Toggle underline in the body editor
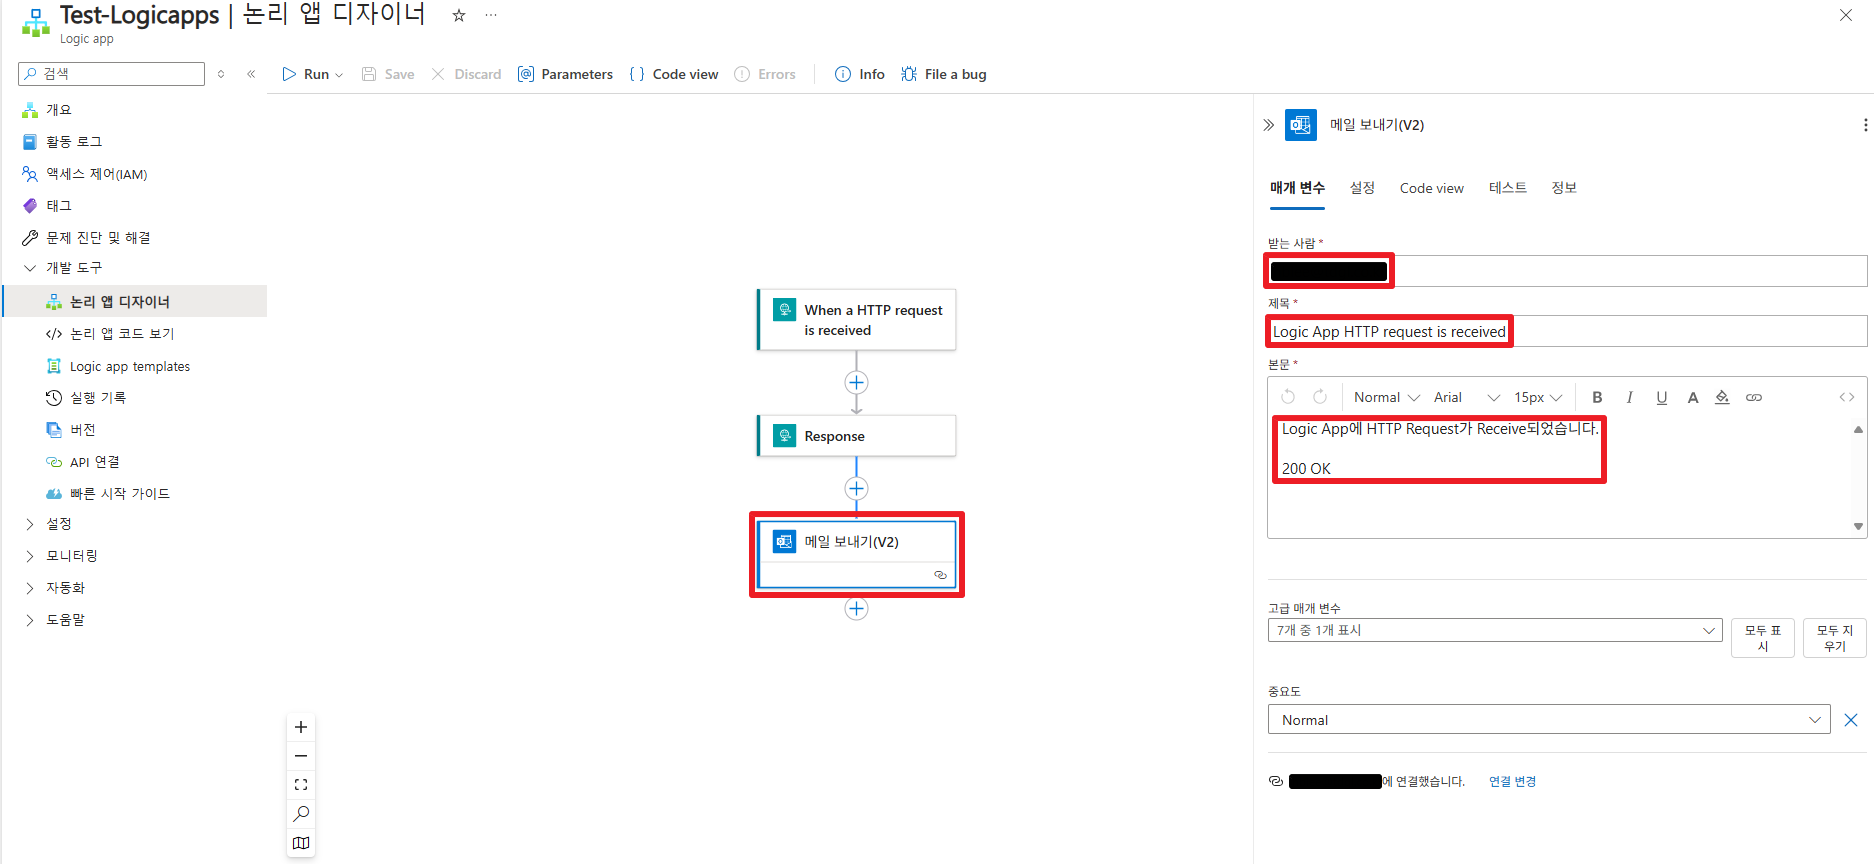 [1661, 397]
